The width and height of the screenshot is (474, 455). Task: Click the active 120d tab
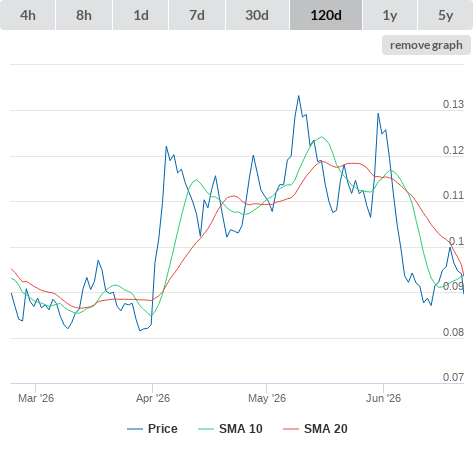coord(326,15)
